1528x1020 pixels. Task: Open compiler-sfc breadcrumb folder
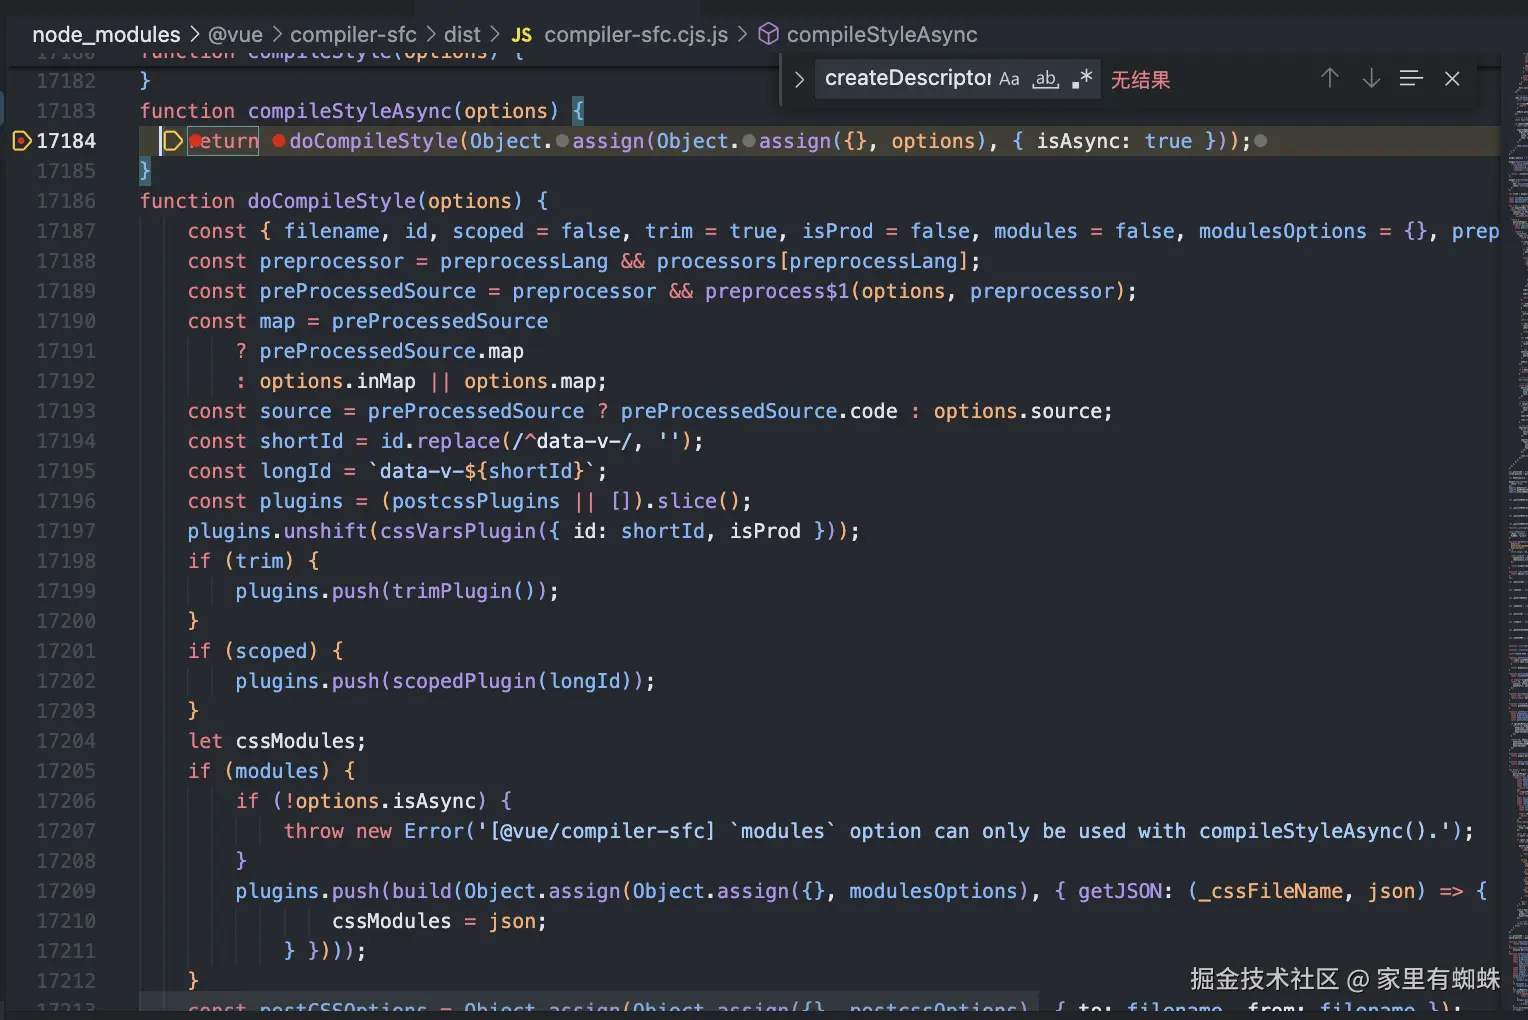tap(353, 35)
